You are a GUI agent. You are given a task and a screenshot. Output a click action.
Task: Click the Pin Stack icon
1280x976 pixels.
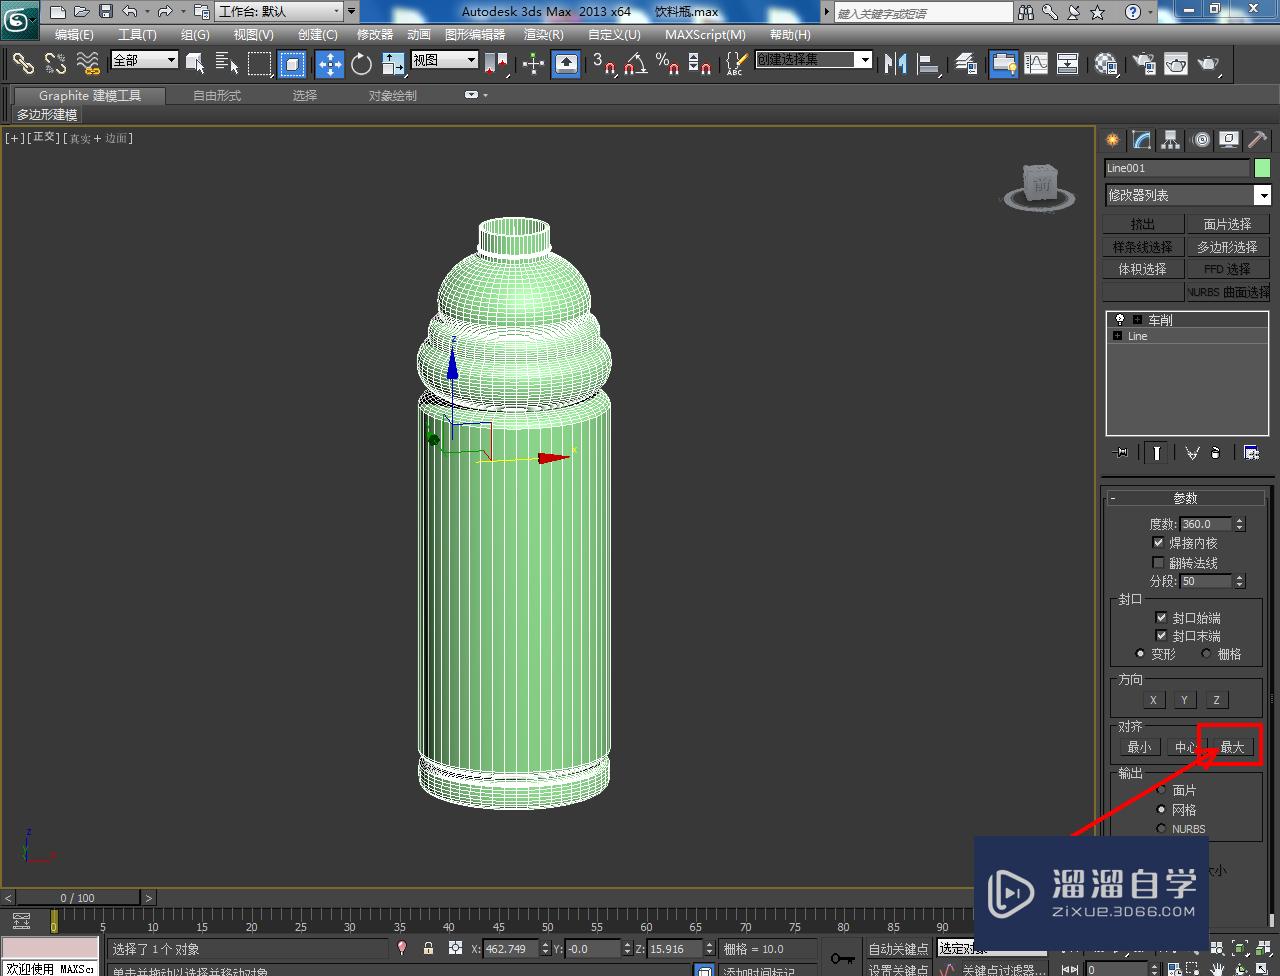pyautogui.click(x=1121, y=453)
